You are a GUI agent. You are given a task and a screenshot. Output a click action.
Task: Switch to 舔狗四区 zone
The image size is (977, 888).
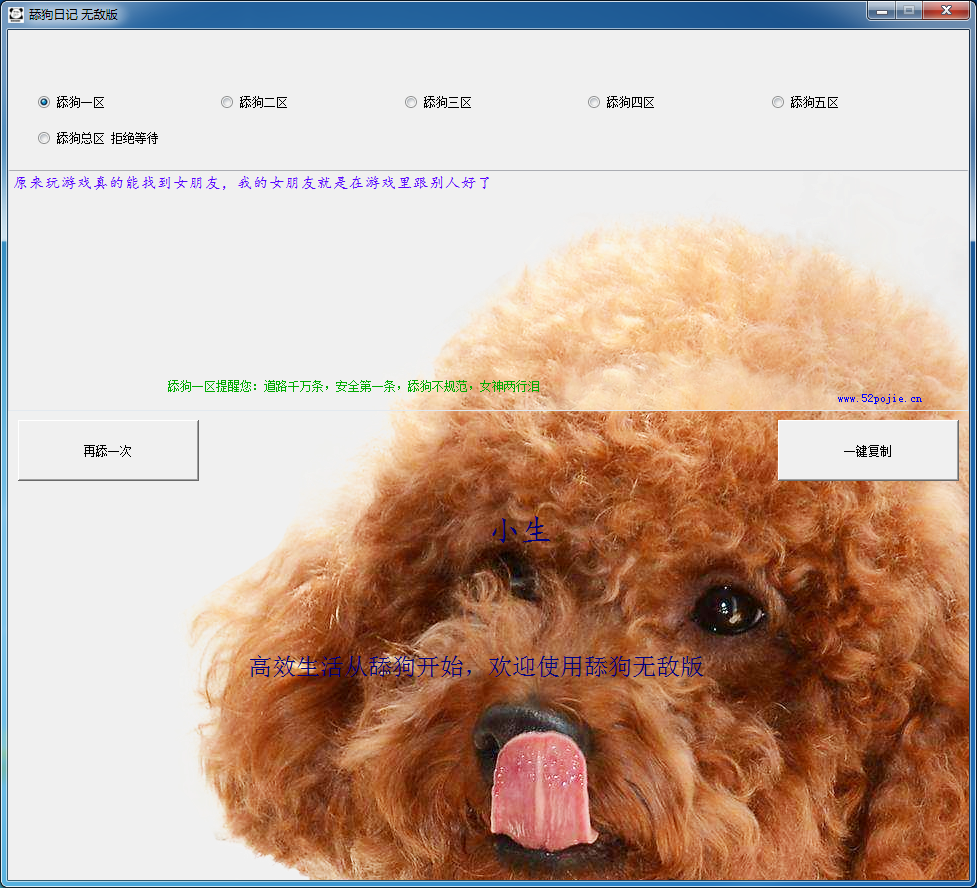[621, 102]
